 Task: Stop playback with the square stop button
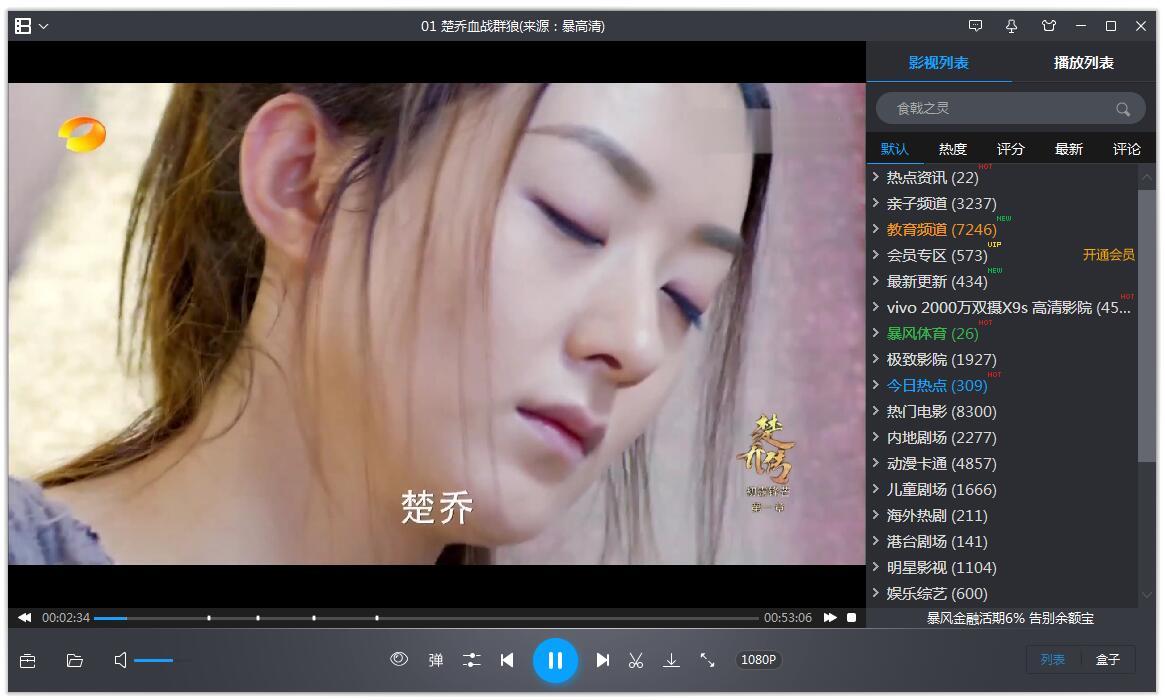pyautogui.click(x=851, y=618)
